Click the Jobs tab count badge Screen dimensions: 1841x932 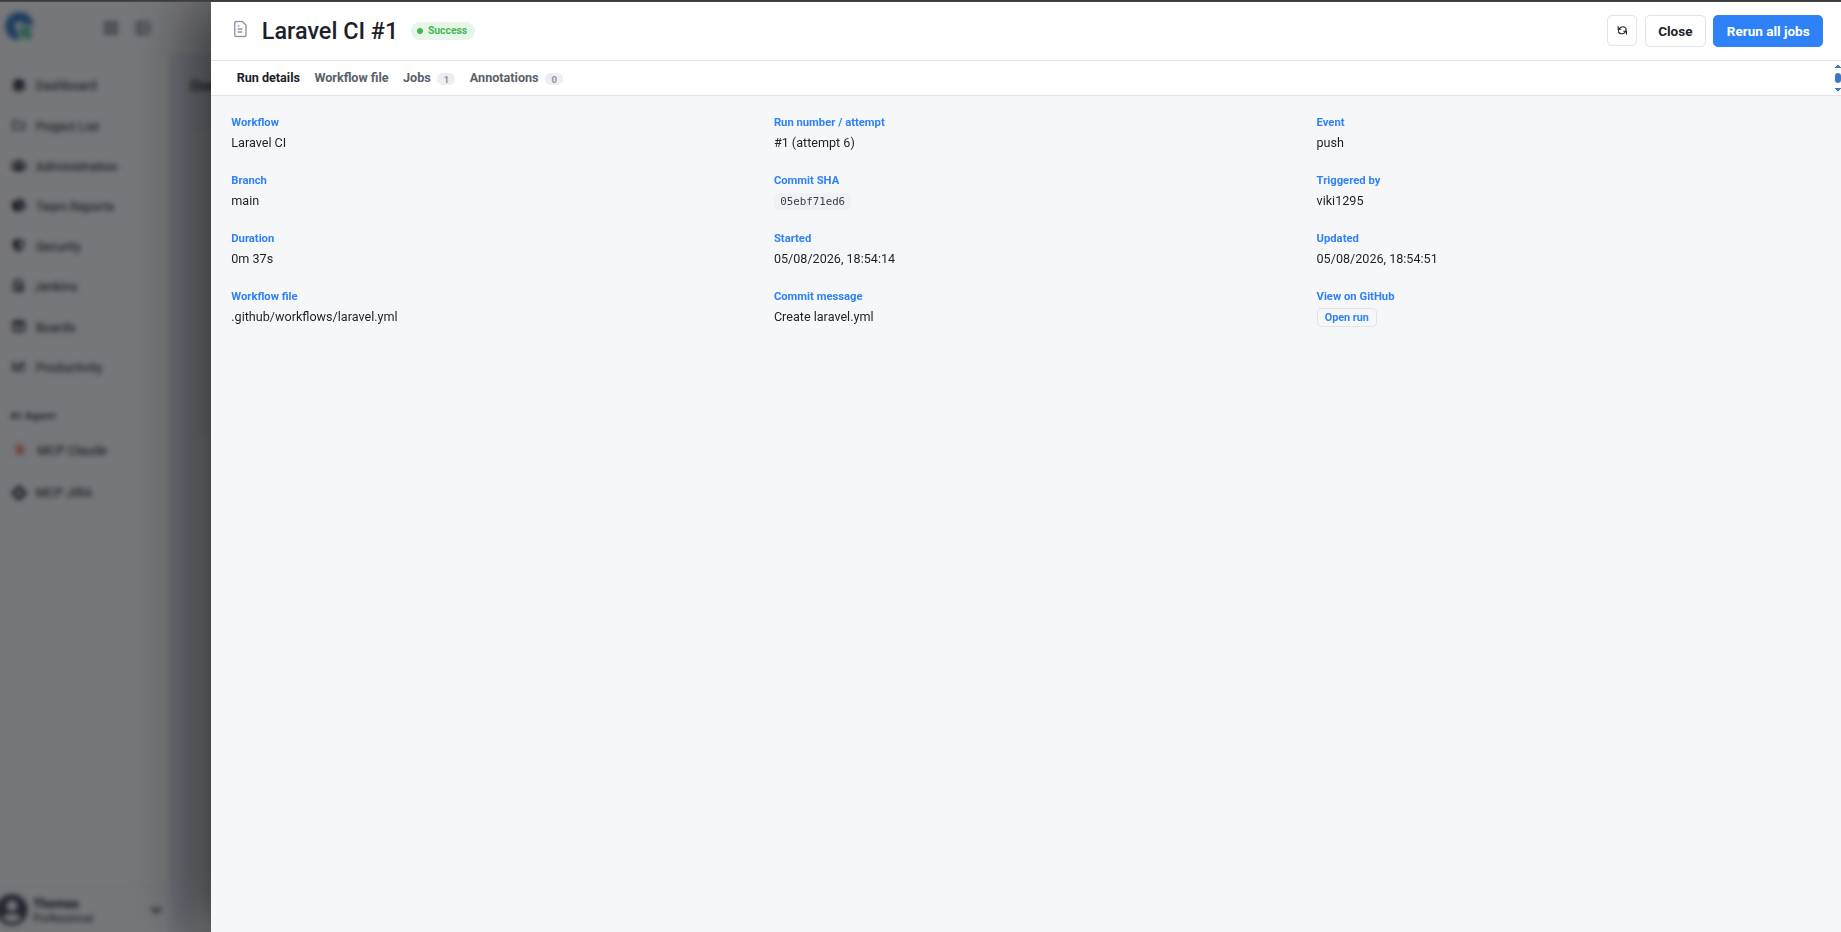click(446, 79)
